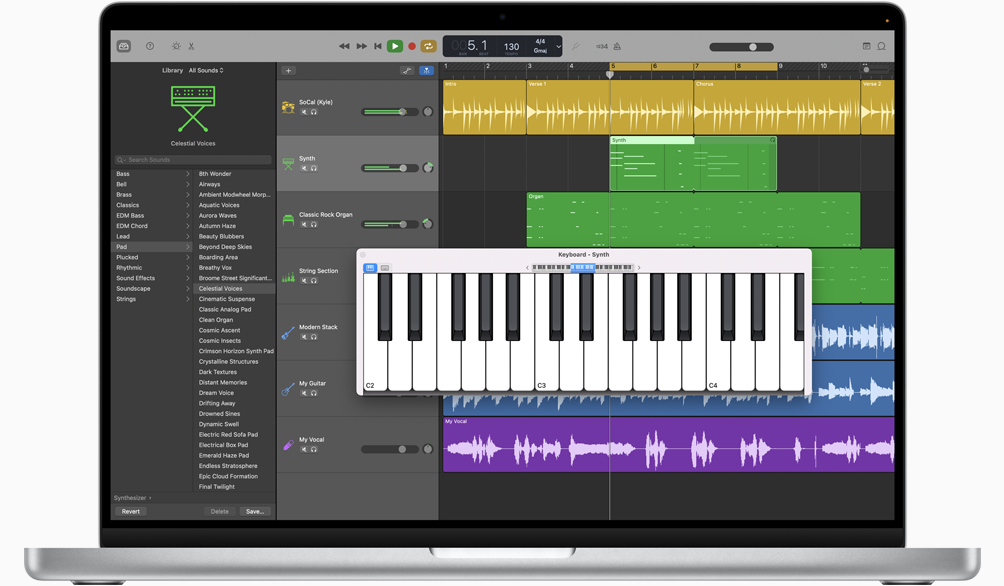The image size is (1004, 586).
Task: Select the My Vocal microphone track icon
Action: tap(288, 445)
